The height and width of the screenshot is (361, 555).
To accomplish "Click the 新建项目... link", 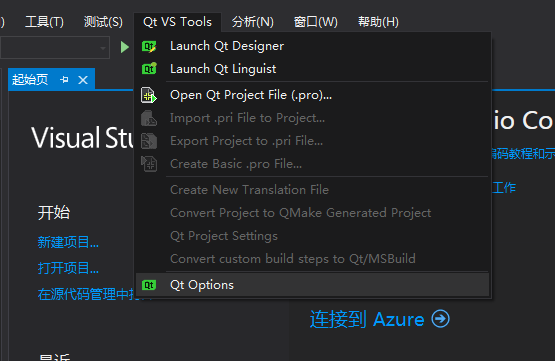I will pos(68,242).
